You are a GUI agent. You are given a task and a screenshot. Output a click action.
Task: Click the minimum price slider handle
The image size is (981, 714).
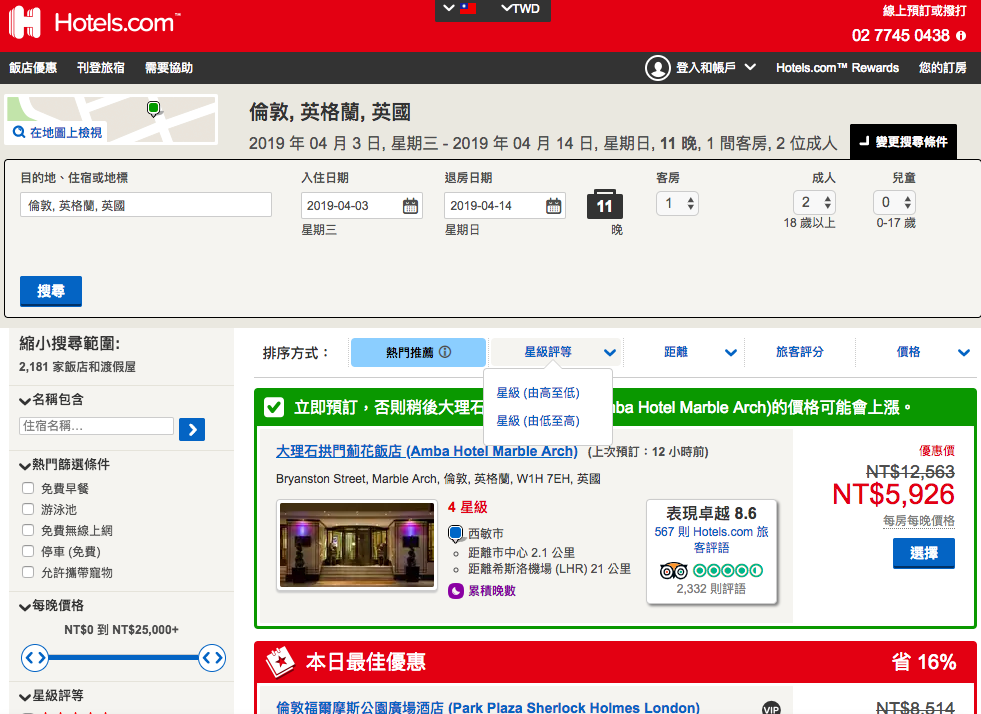point(34,658)
